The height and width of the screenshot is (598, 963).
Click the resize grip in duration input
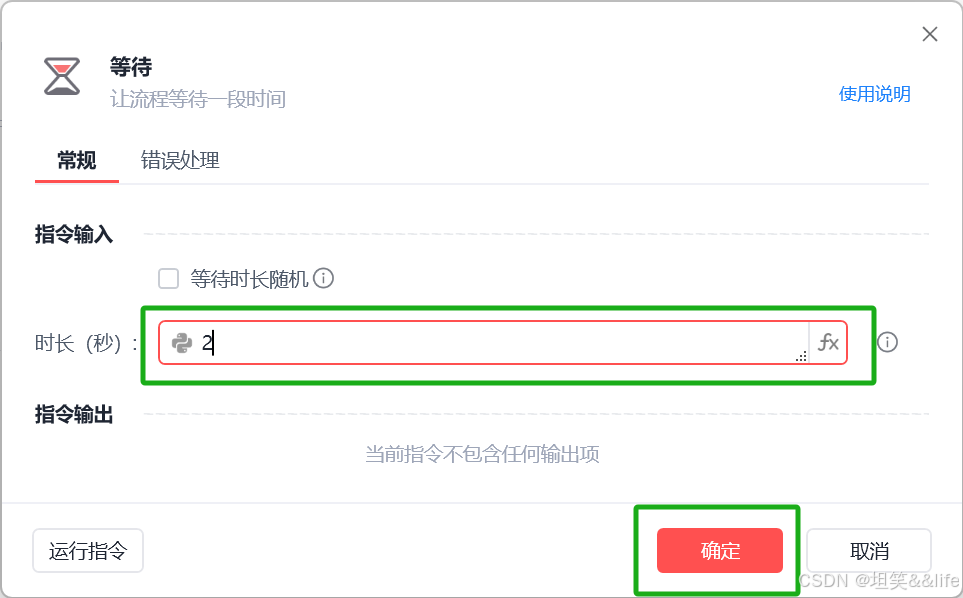pyautogui.click(x=801, y=356)
